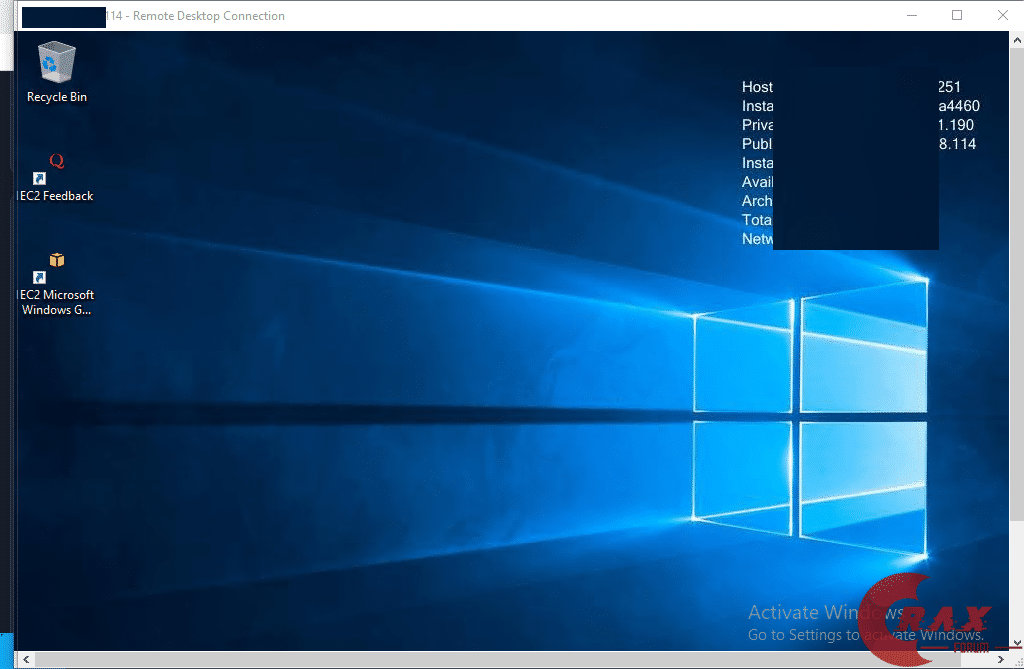Click the vertical scrollbar down arrow
Screen dimensions: 1024x669
(x=1016, y=643)
